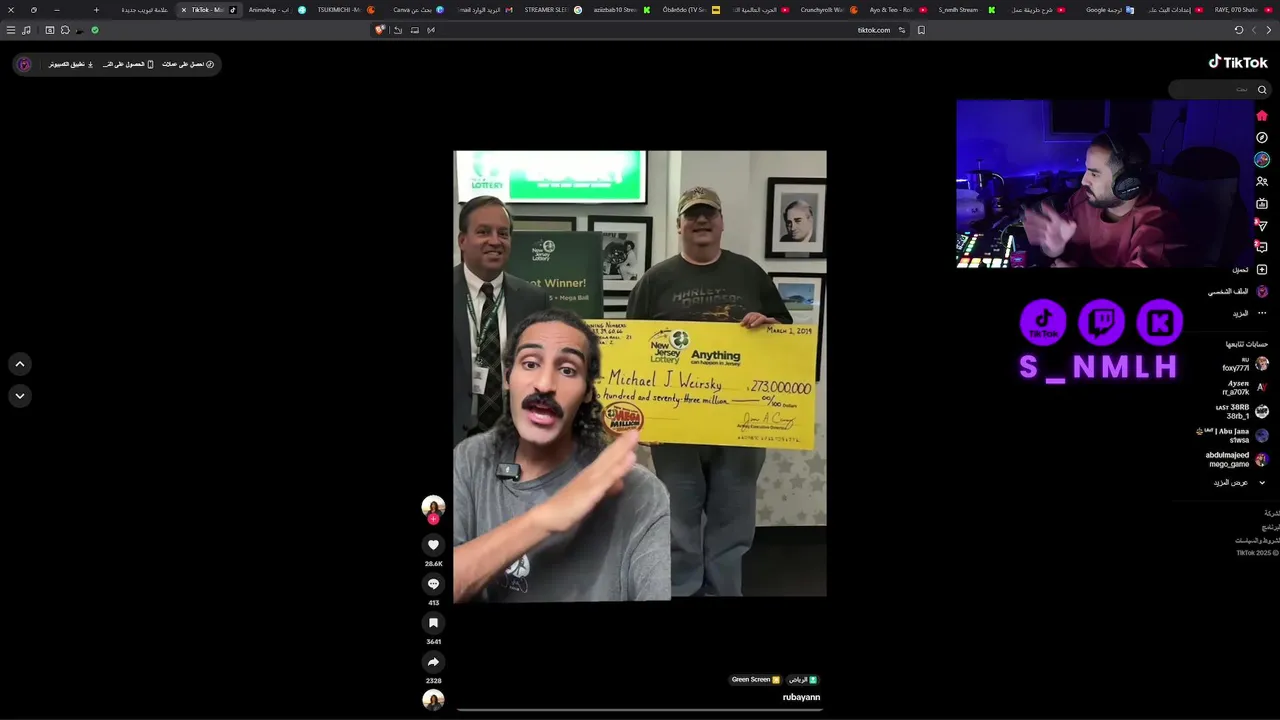
Task: Click the music note toolbar icon
Action: pyautogui.click(x=26, y=30)
